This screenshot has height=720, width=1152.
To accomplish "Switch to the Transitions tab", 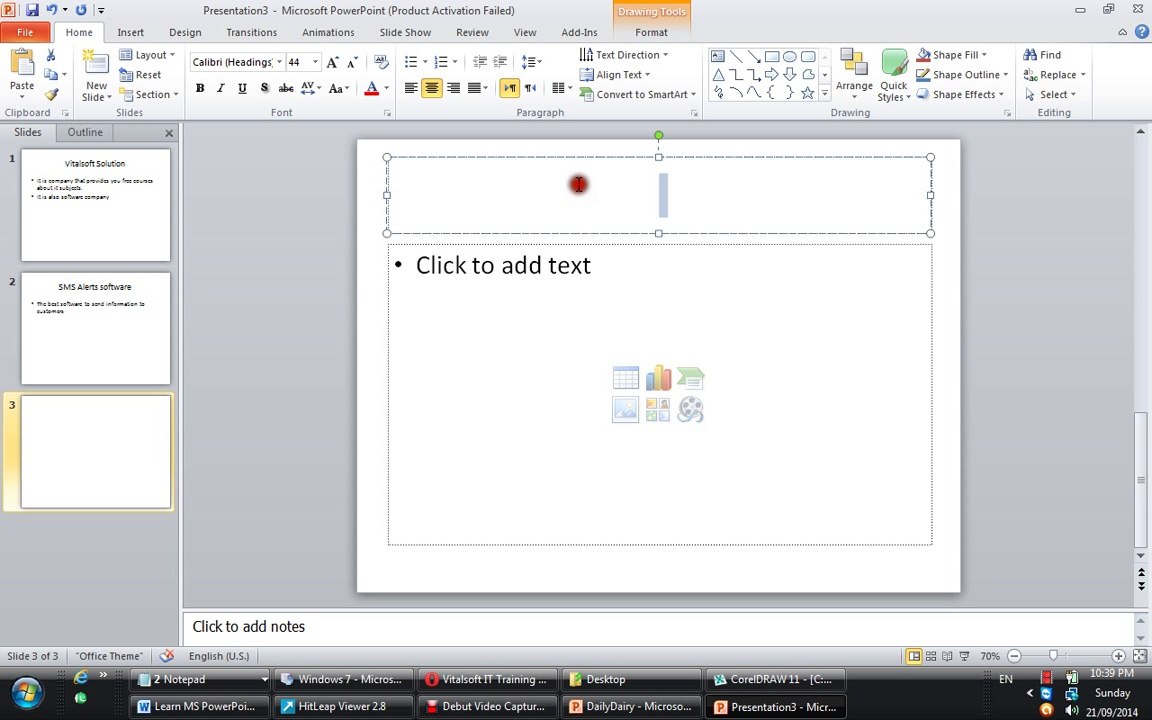I will tap(251, 32).
